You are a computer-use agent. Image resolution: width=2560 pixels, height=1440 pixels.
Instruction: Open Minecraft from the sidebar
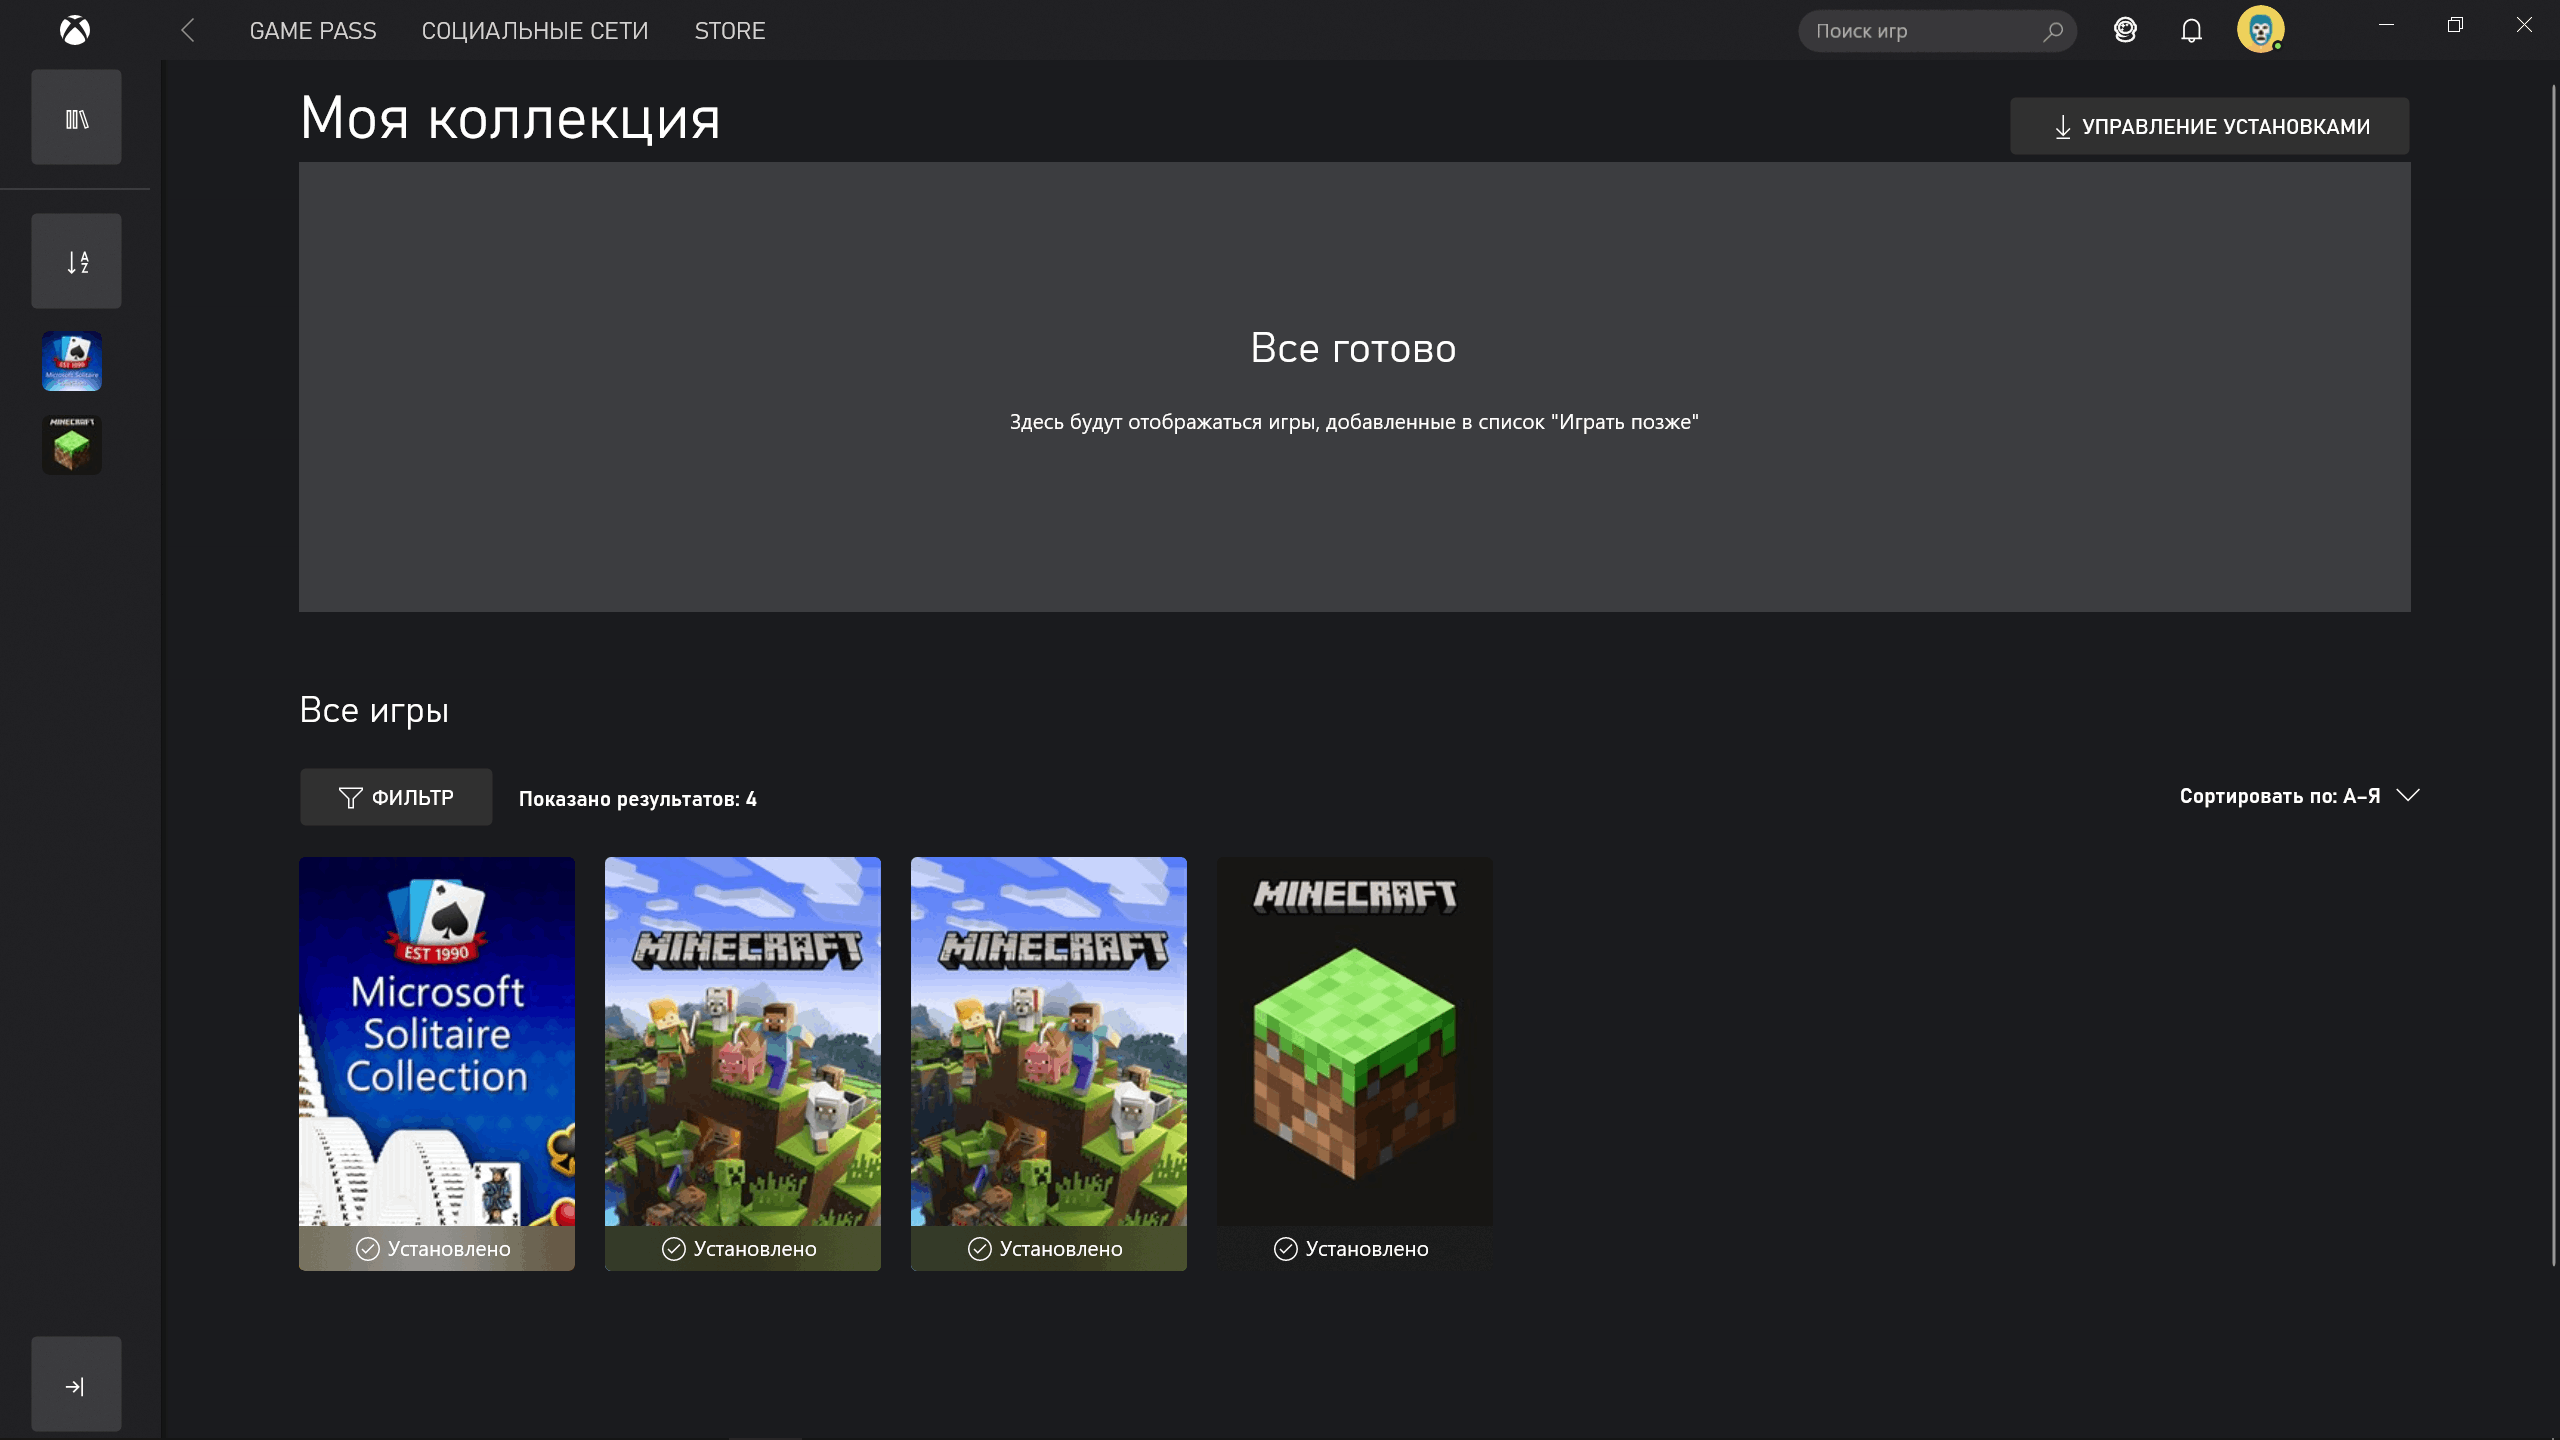pos(72,445)
